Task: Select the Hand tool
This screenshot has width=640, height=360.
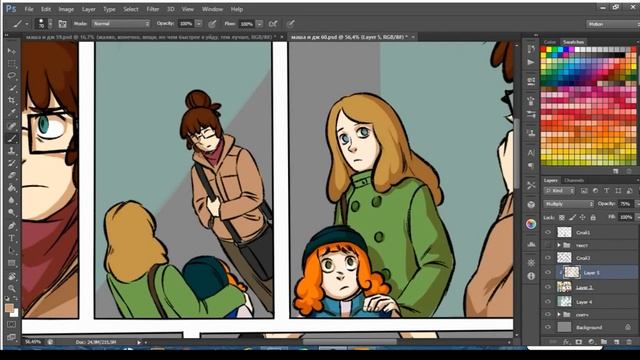Action: 11,276
